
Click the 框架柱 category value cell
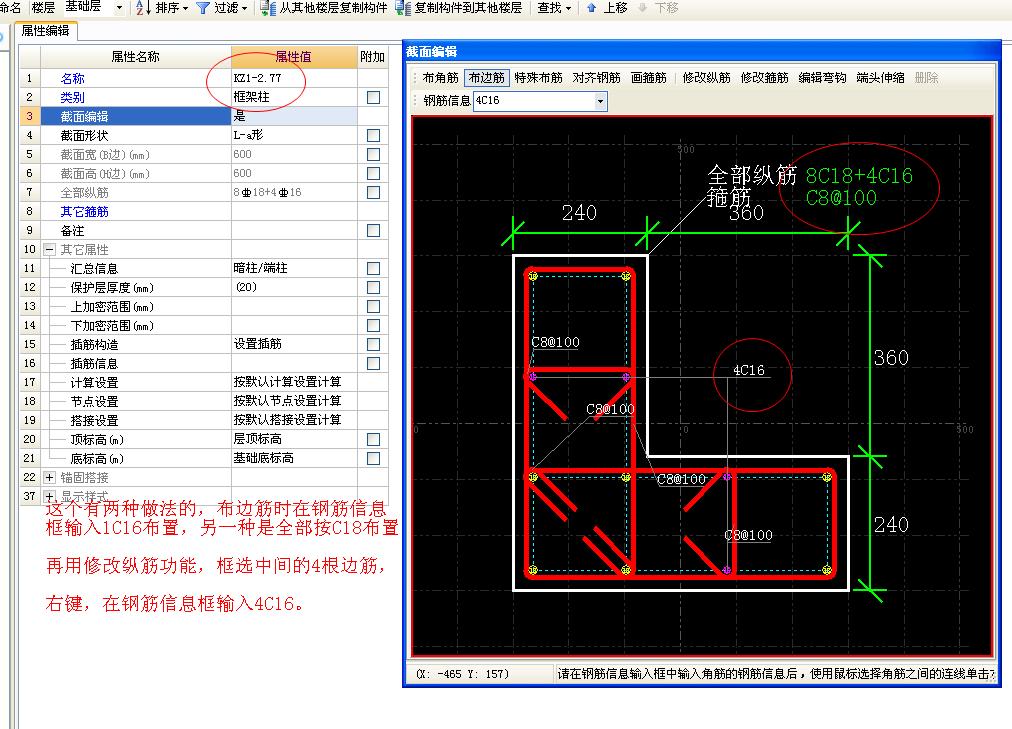294,97
